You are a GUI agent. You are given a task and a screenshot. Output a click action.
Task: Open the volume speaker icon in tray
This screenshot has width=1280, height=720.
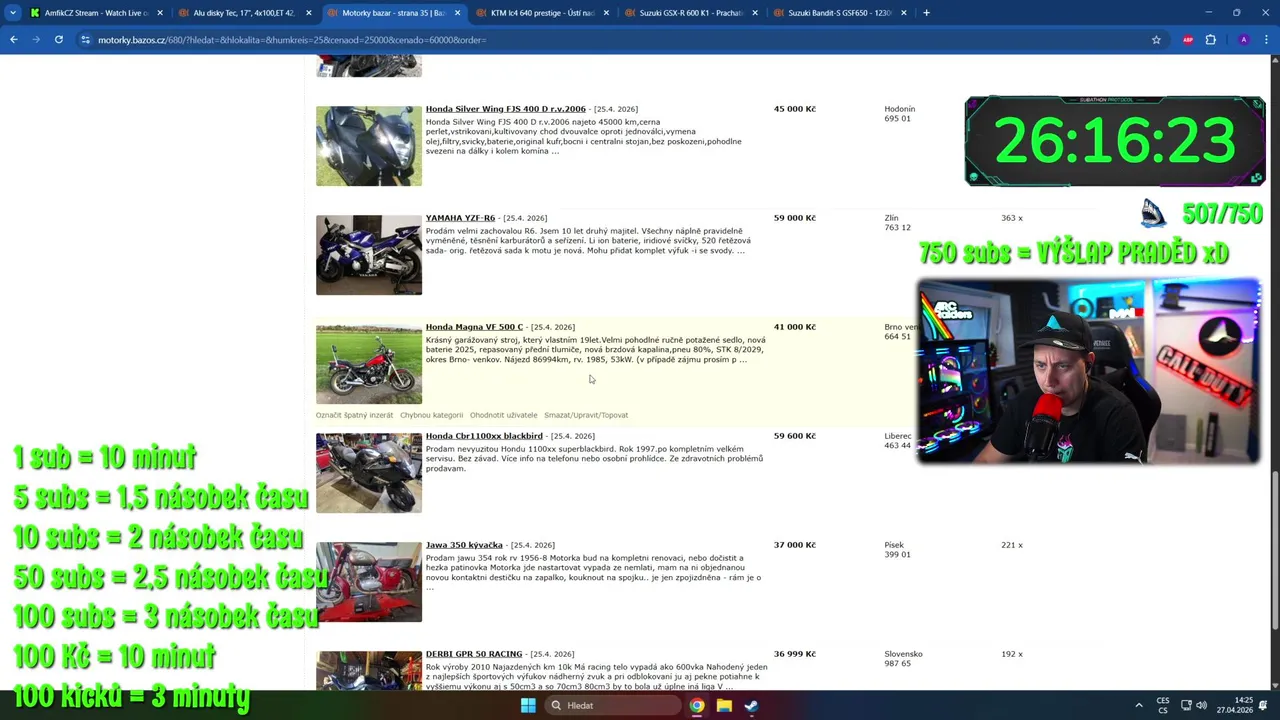pos(1201,705)
